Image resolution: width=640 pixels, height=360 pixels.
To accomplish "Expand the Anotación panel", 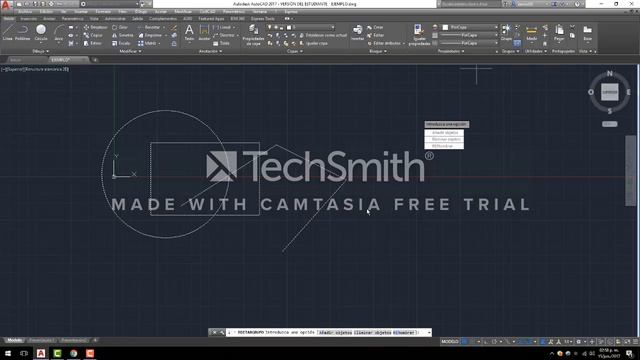I will point(210,51).
